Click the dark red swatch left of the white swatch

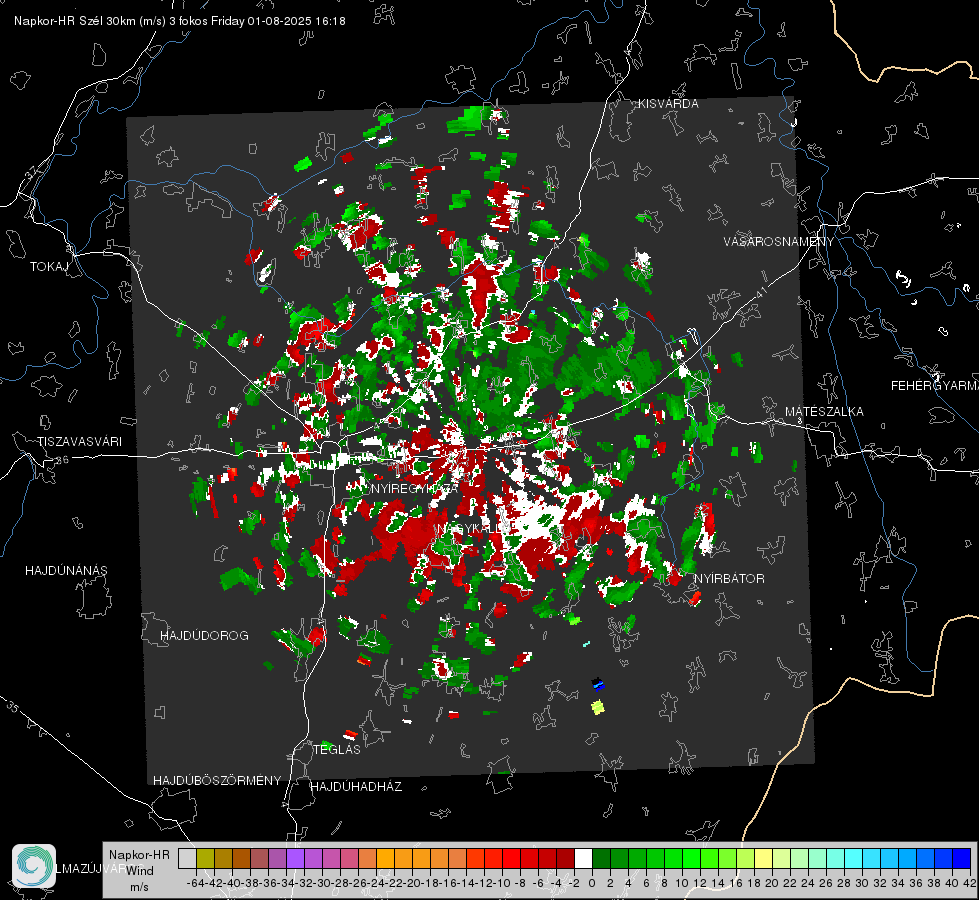coord(565,858)
